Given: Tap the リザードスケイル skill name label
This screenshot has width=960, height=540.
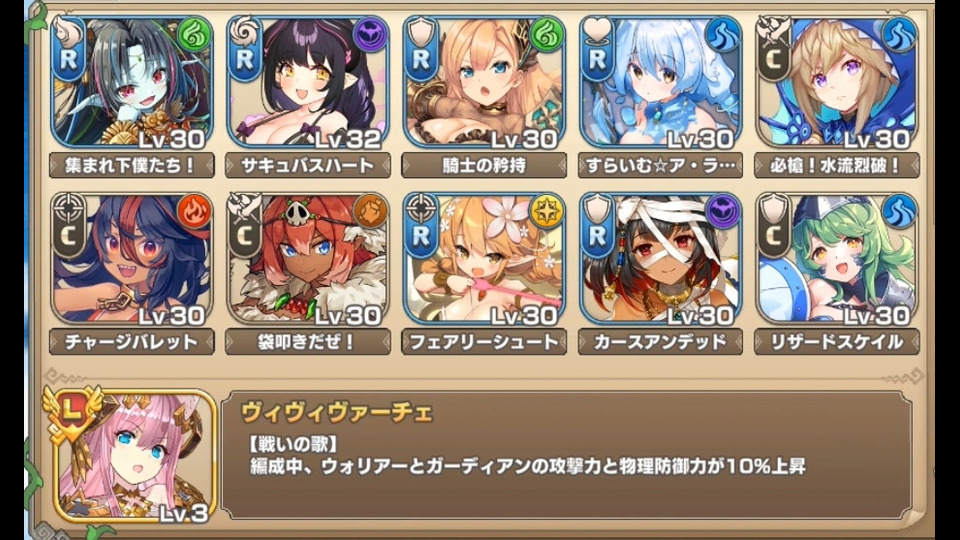Looking at the screenshot, I should [x=837, y=342].
